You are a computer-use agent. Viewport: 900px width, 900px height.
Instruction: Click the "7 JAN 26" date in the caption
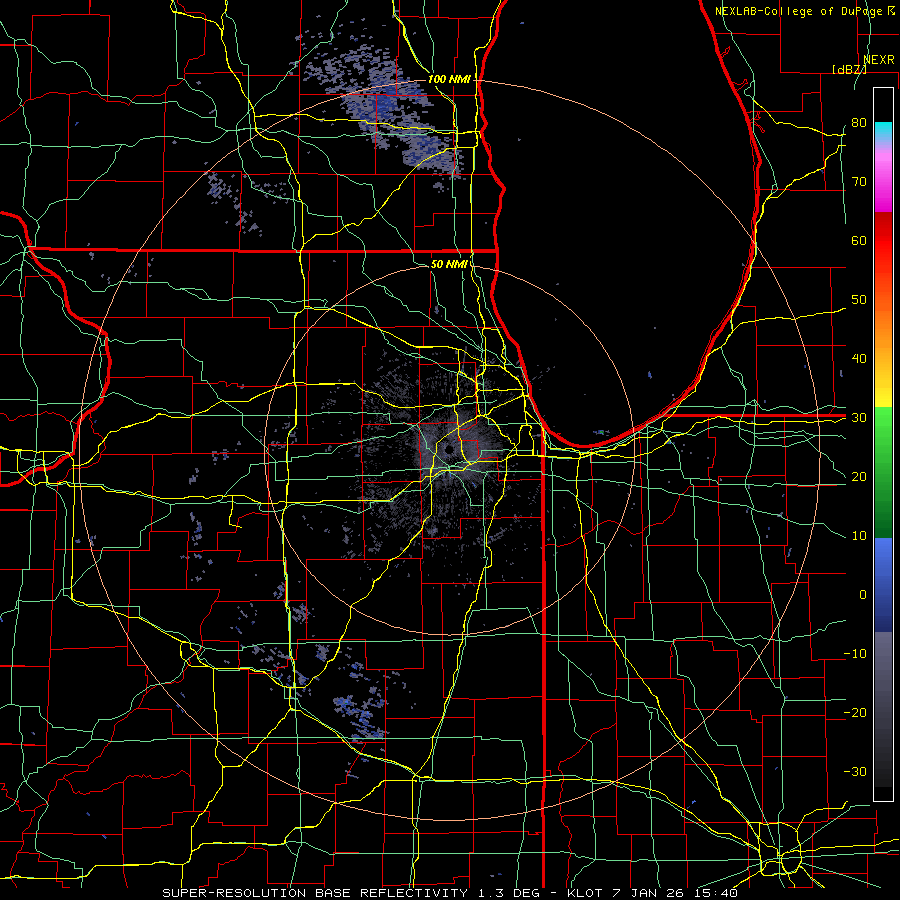pos(648,893)
